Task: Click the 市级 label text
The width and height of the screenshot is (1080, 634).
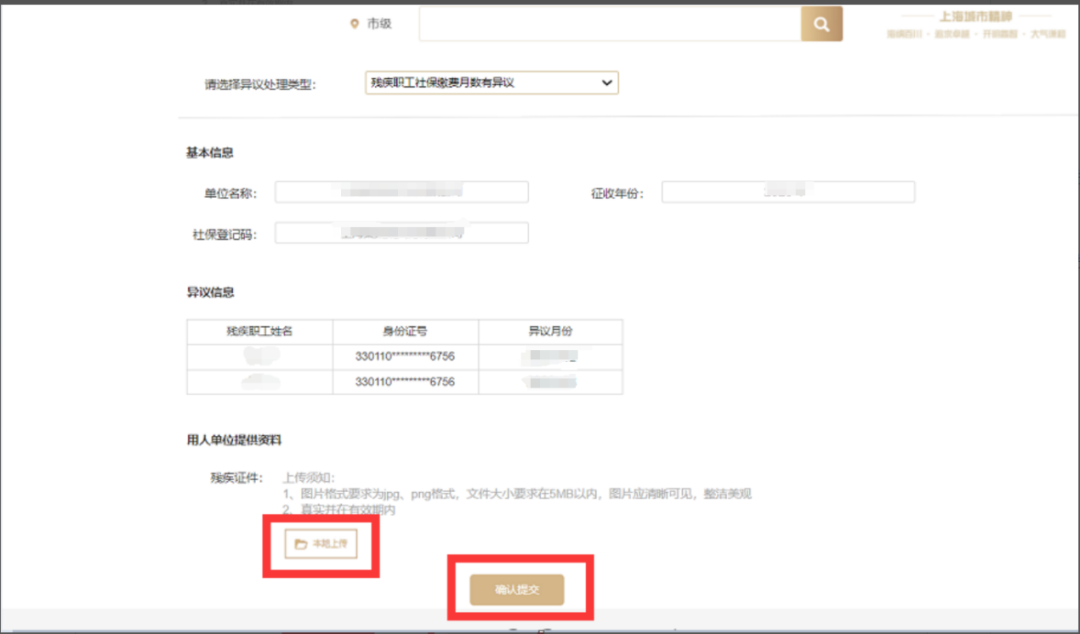Action: (x=379, y=24)
